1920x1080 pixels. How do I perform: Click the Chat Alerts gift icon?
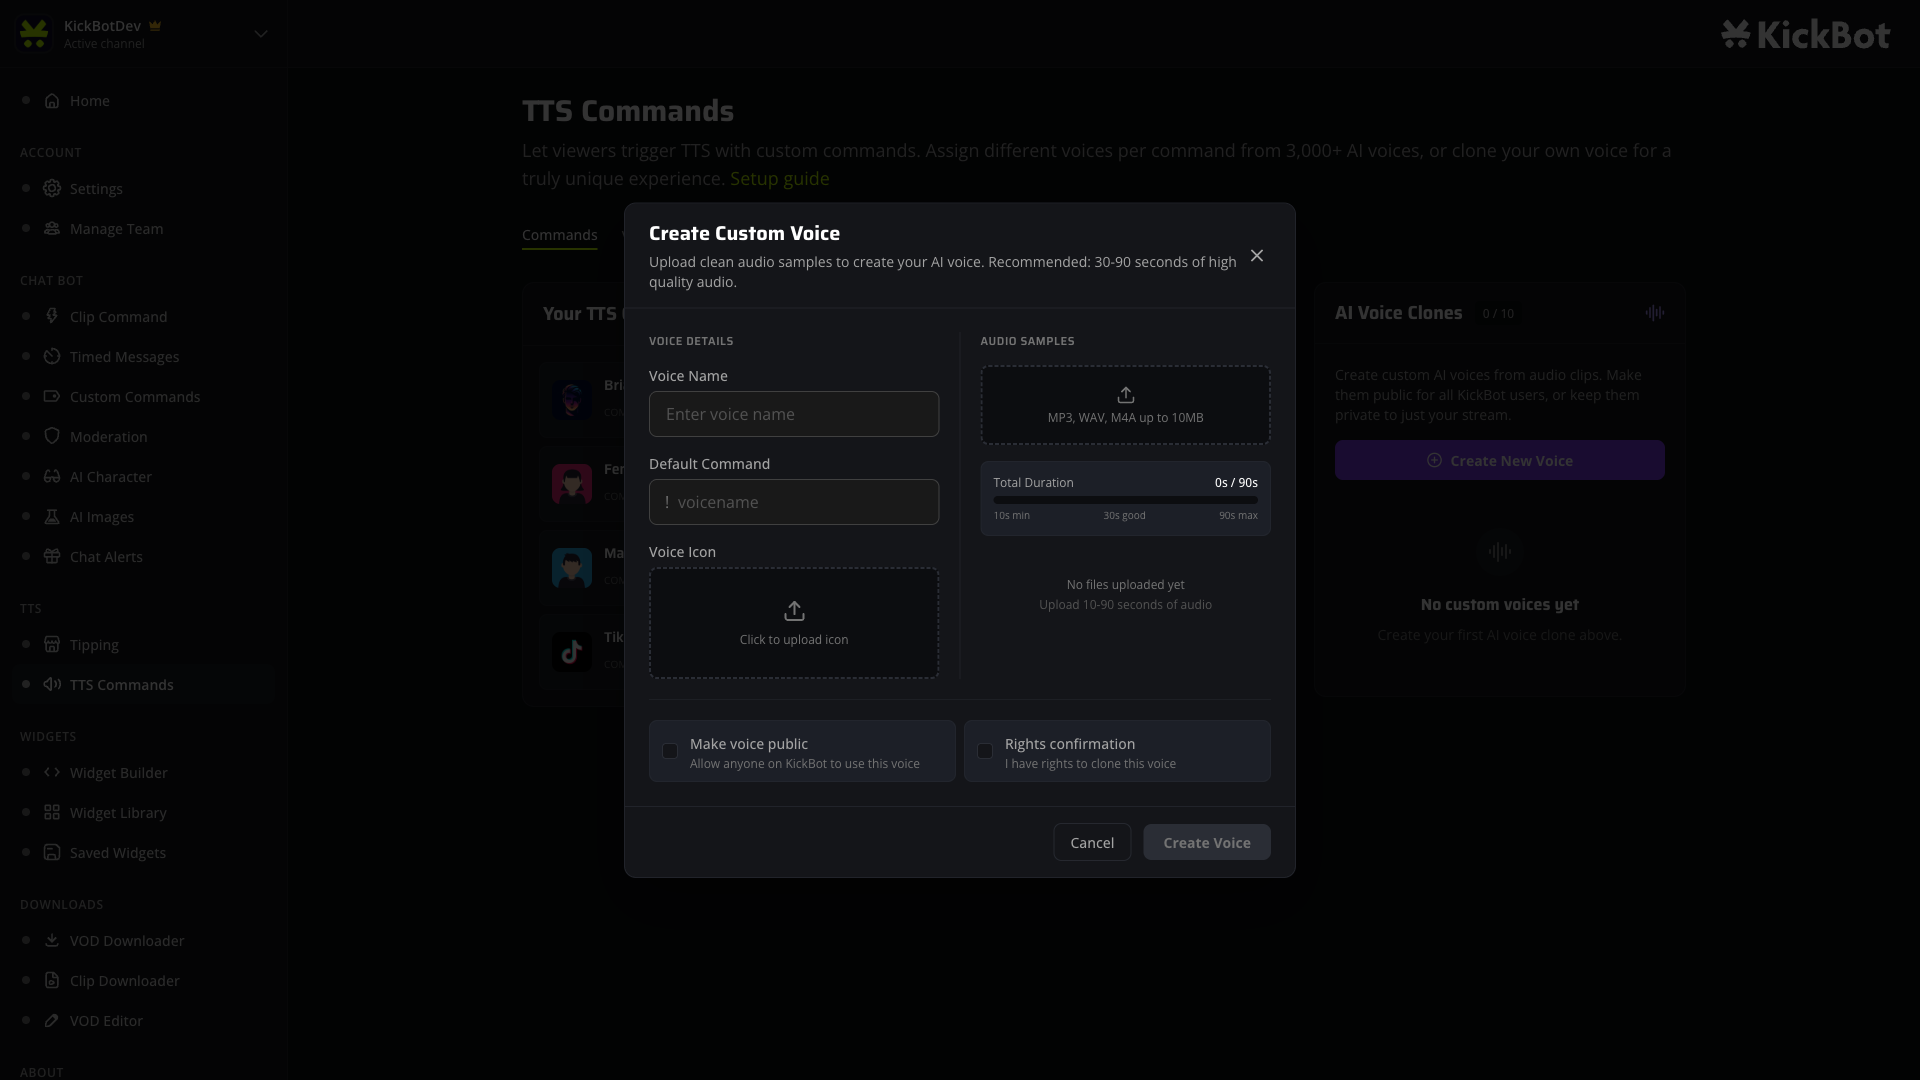(x=52, y=557)
